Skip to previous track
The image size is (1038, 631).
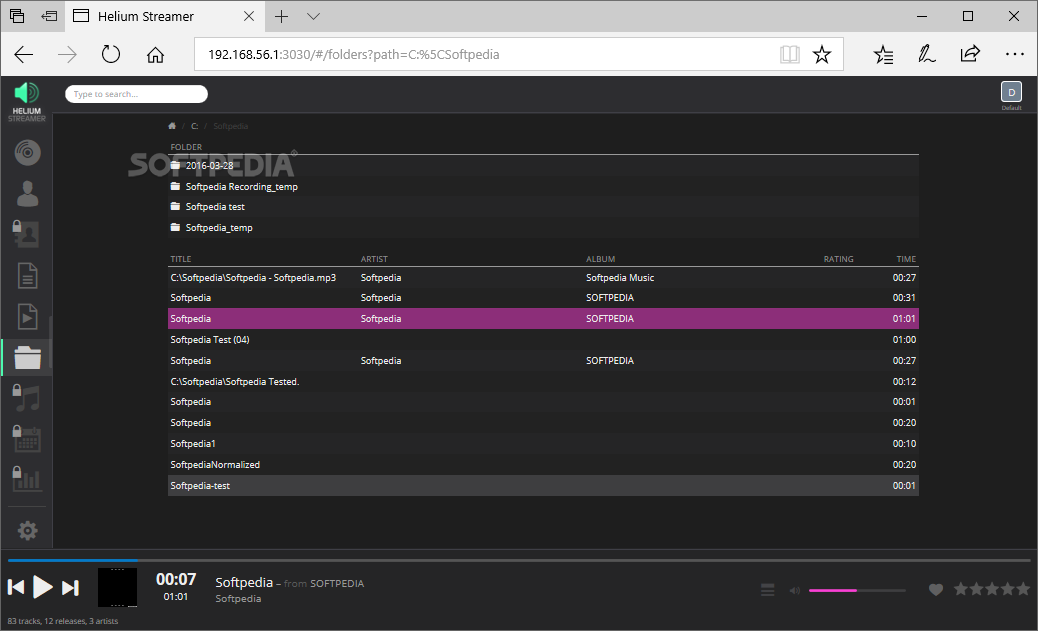coord(16,587)
